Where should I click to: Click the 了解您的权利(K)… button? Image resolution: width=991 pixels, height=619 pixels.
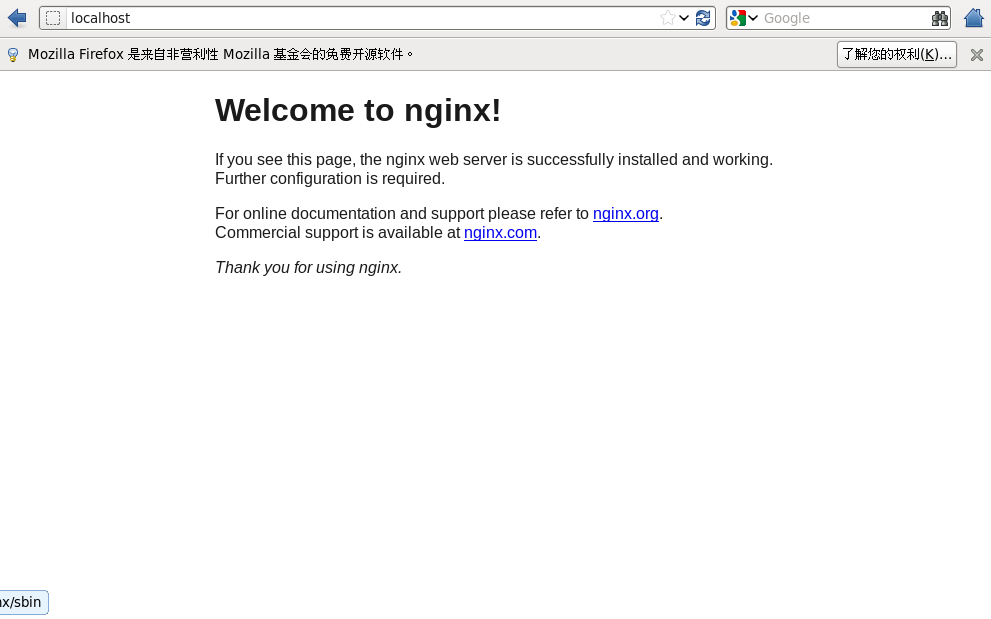tap(896, 54)
